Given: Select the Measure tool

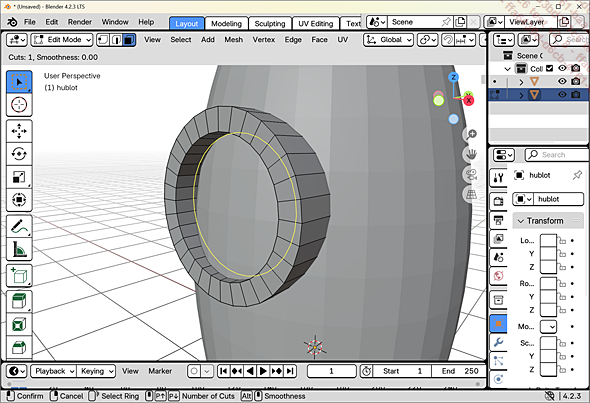Looking at the screenshot, I should point(19,249).
